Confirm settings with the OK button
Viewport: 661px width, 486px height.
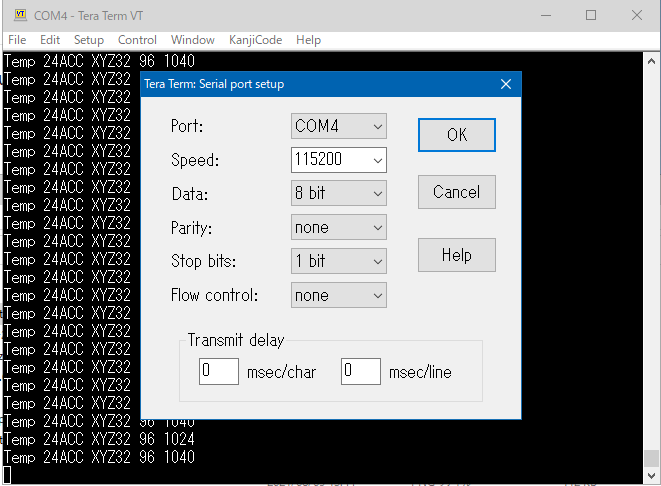click(457, 135)
